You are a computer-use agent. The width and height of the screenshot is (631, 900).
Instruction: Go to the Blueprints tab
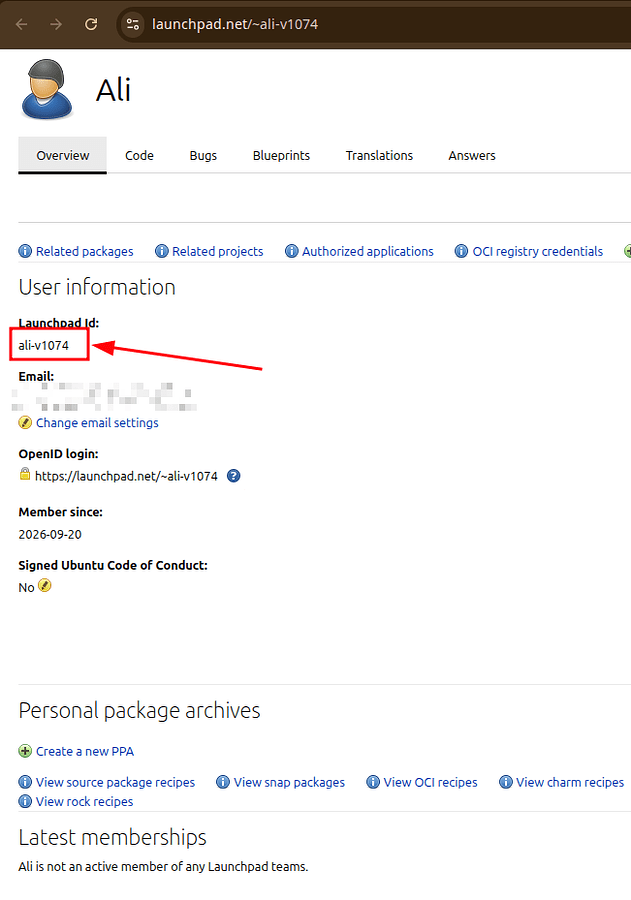281,156
